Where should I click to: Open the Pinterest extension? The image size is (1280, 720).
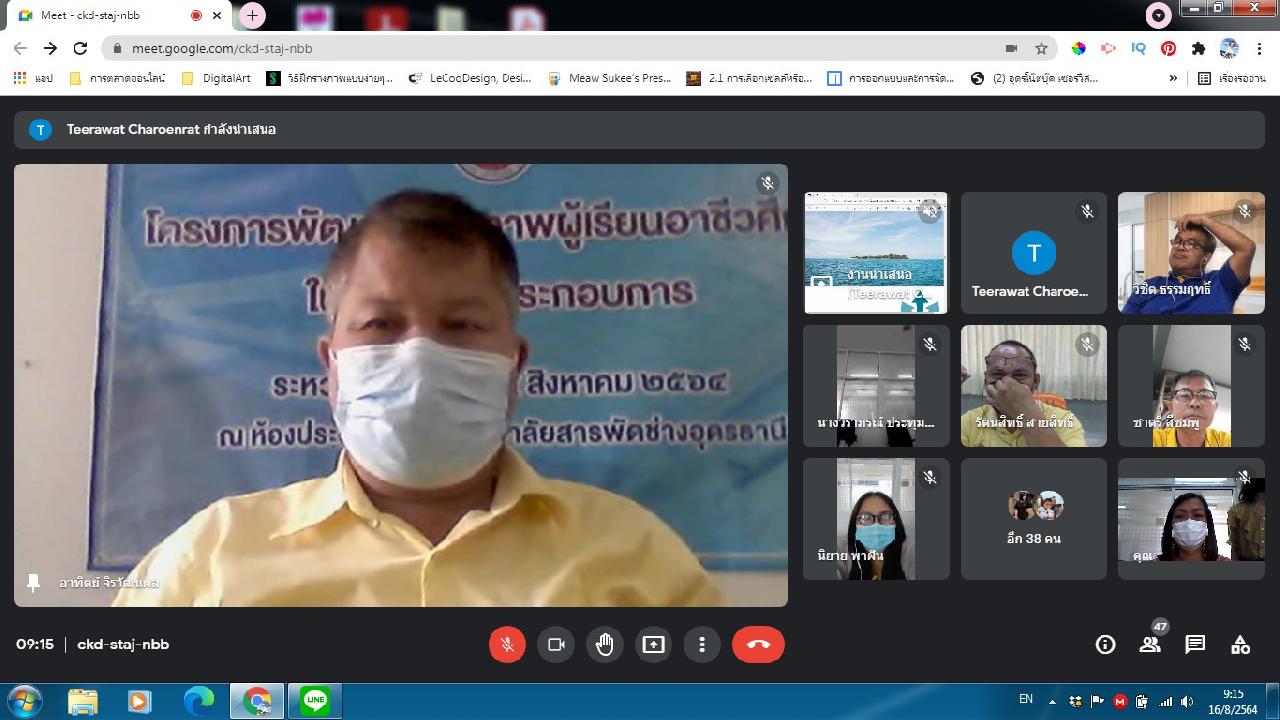point(1168,48)
